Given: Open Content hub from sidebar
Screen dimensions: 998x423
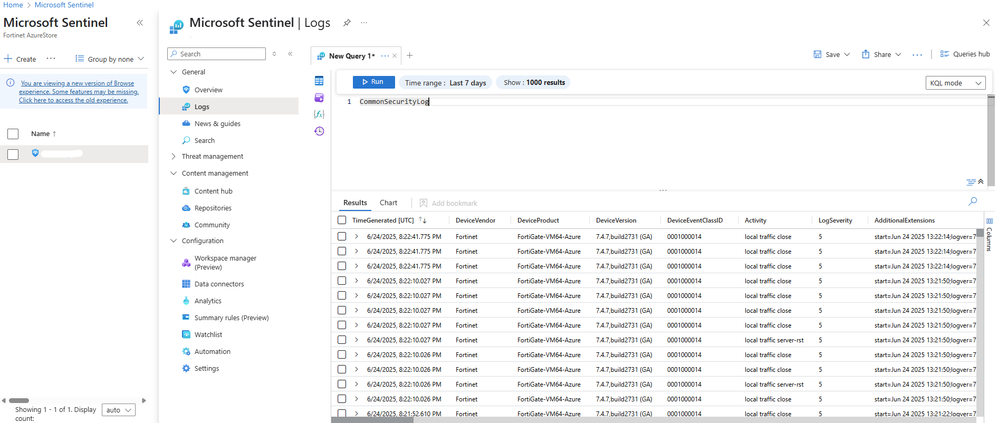Looking at the screenshot, I should pyautogui.click(x=212, y=191).
